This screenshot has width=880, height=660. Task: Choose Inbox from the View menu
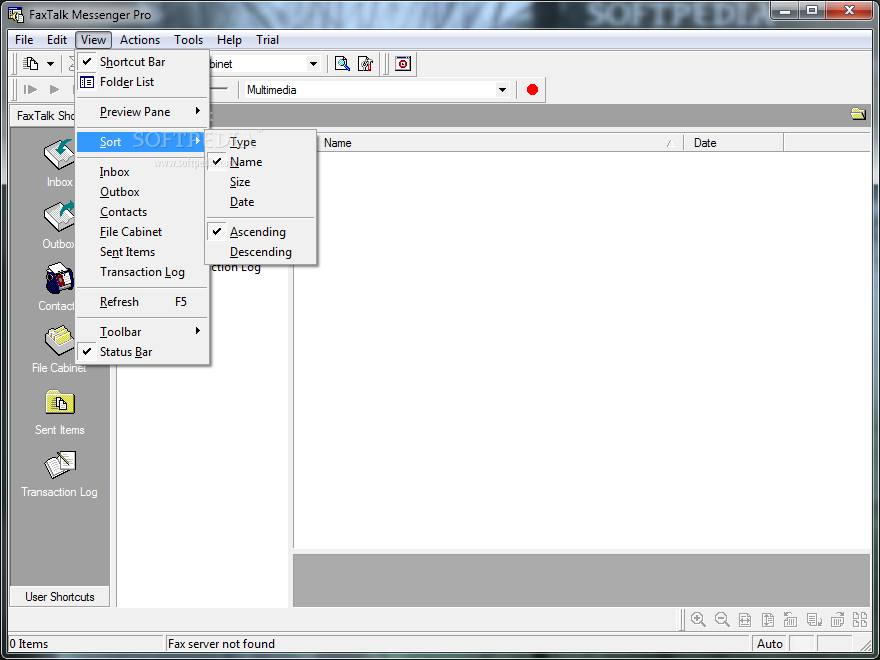click(x=143, y=172)
